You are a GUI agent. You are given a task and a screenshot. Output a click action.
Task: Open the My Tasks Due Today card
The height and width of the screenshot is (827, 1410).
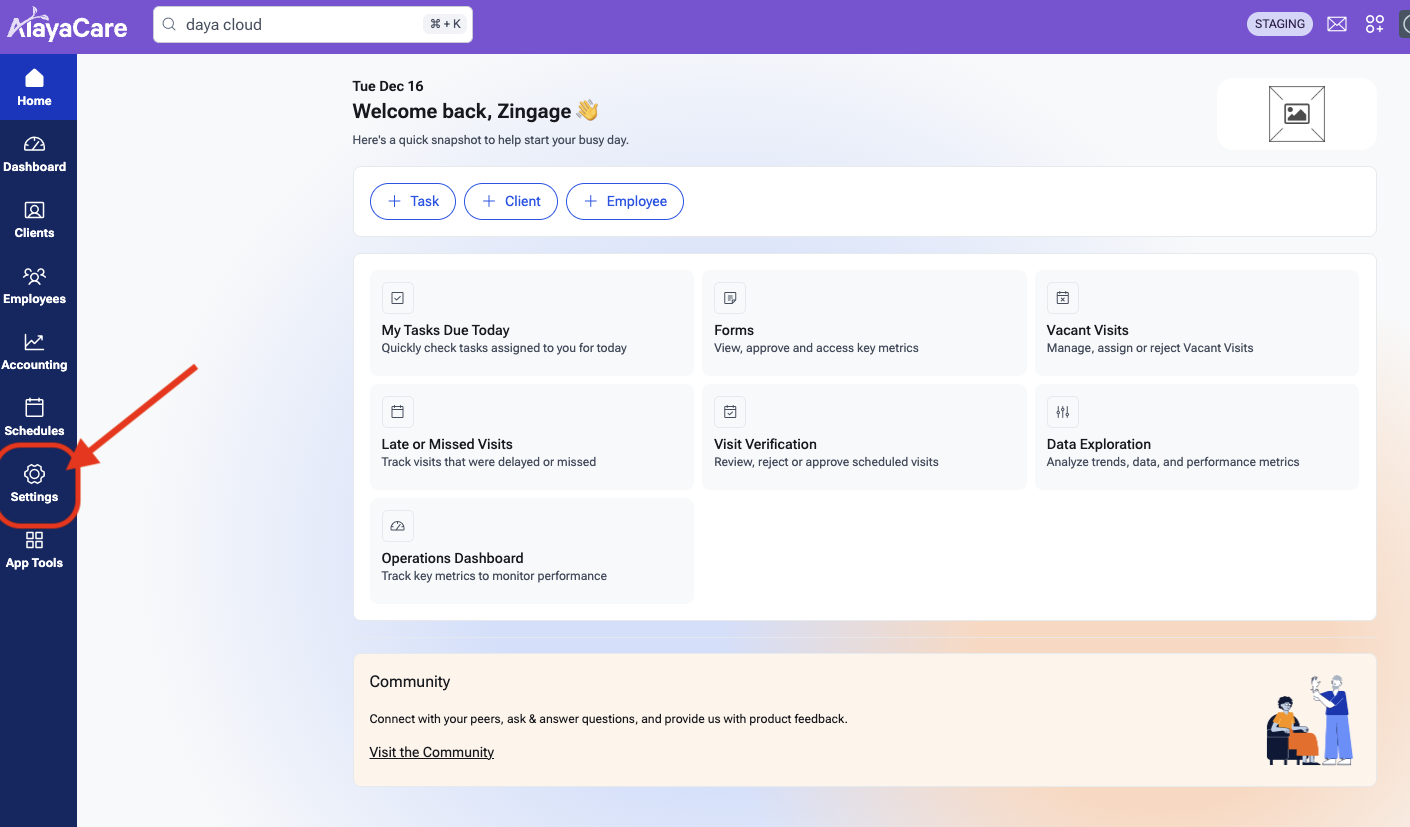click(532, 323)
